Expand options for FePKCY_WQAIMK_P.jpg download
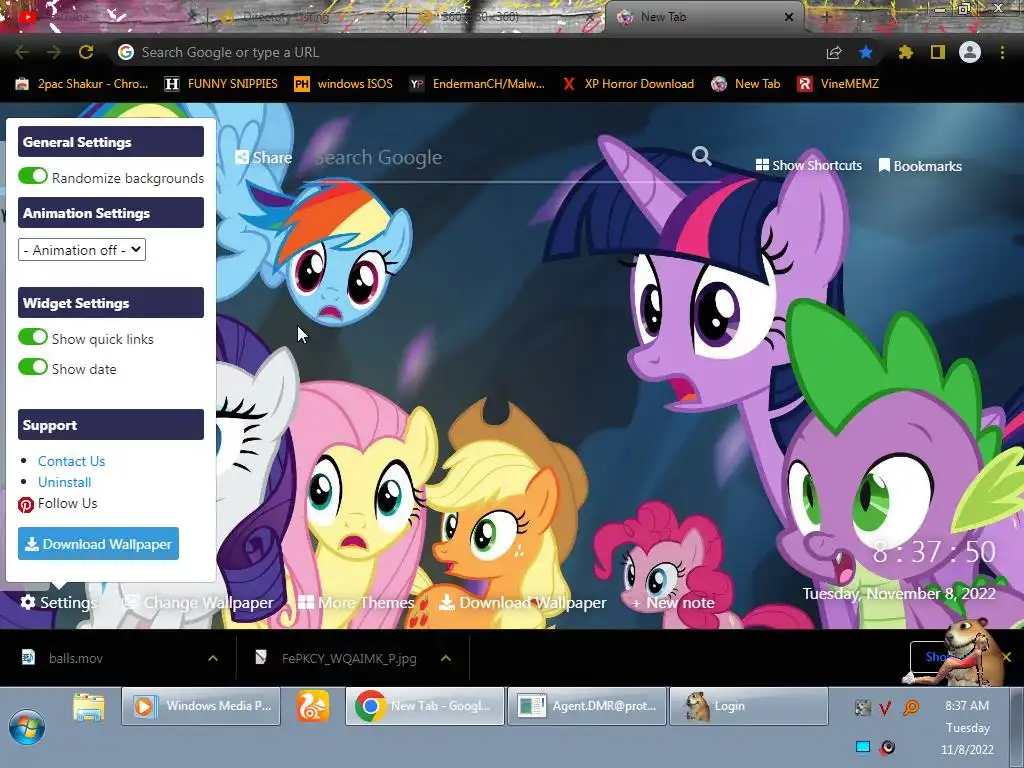 point(446,658)
